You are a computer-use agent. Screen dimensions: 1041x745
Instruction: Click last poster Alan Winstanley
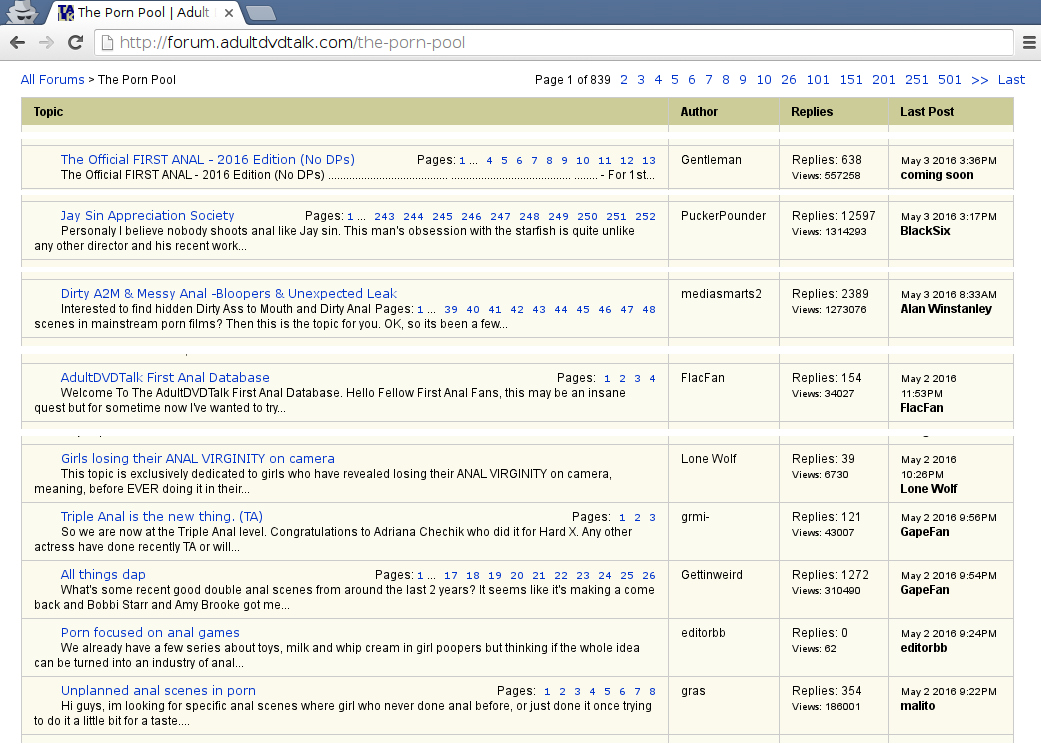point(946,309)
